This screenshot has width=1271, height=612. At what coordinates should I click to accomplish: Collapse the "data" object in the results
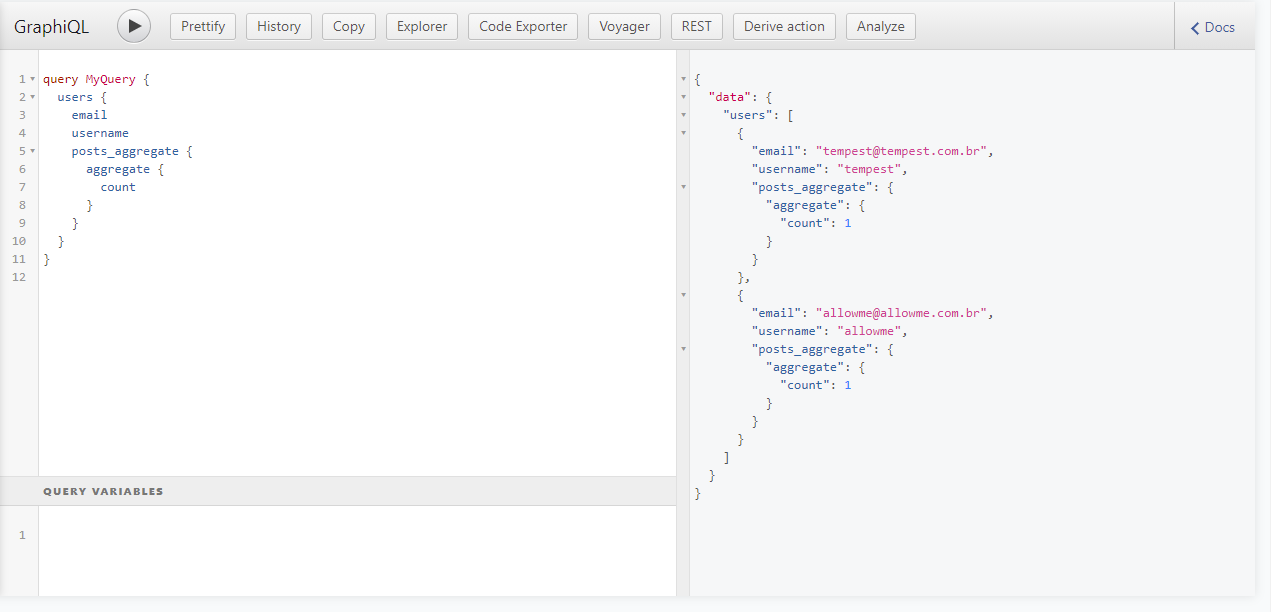click(684, 97)
